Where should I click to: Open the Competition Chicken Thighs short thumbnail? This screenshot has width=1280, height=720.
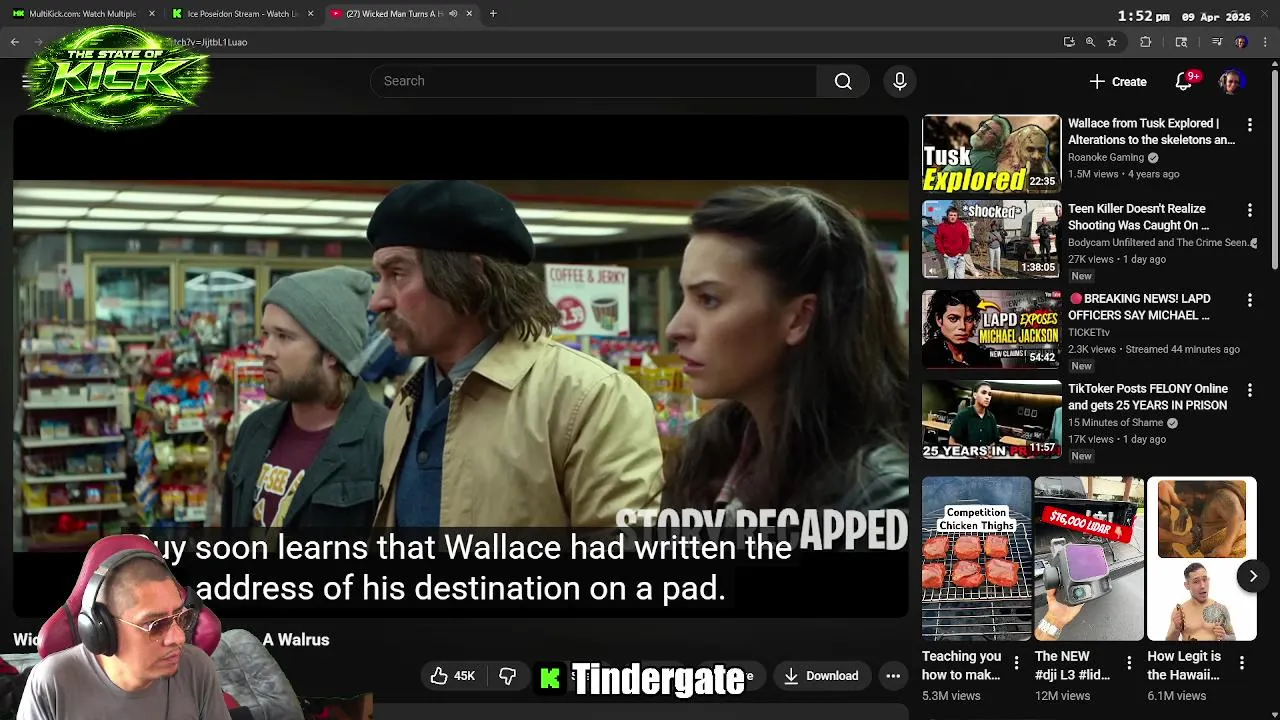click(976, 558)
